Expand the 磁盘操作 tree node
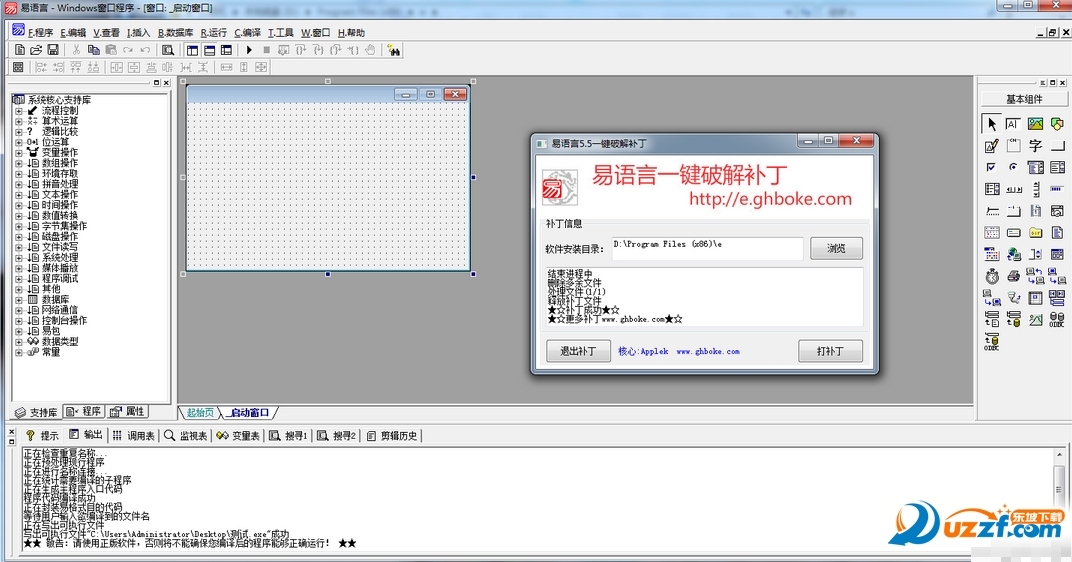The image size is (1072, 562). pyautogui.click(x=18, y=237)
